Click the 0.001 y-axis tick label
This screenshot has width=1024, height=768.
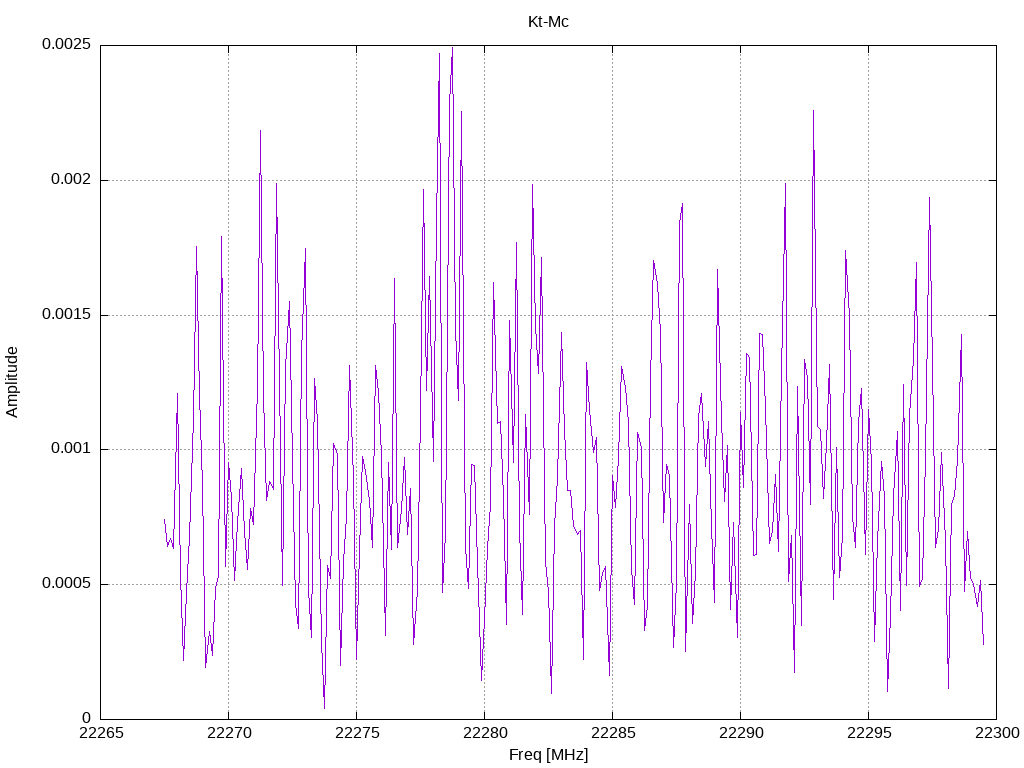coord(71,449)
